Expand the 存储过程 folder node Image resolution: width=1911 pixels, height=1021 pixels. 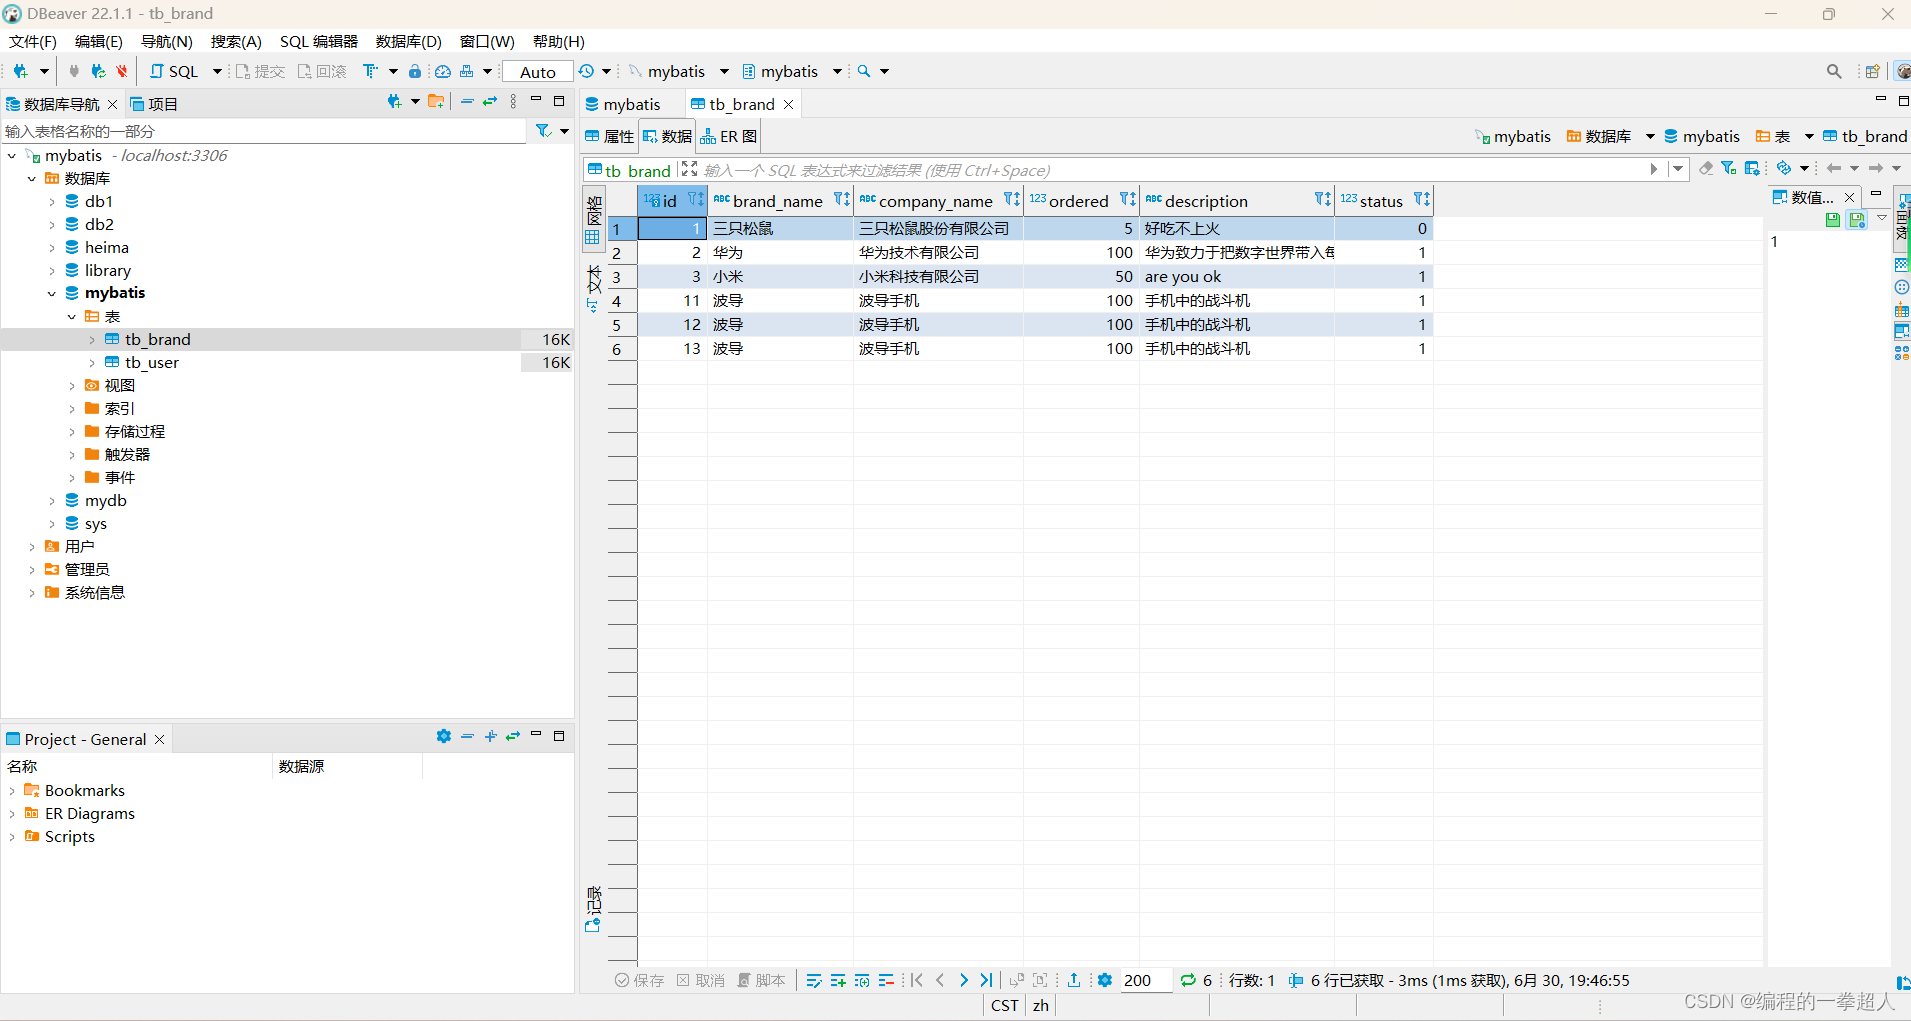[x=72, y=432]
